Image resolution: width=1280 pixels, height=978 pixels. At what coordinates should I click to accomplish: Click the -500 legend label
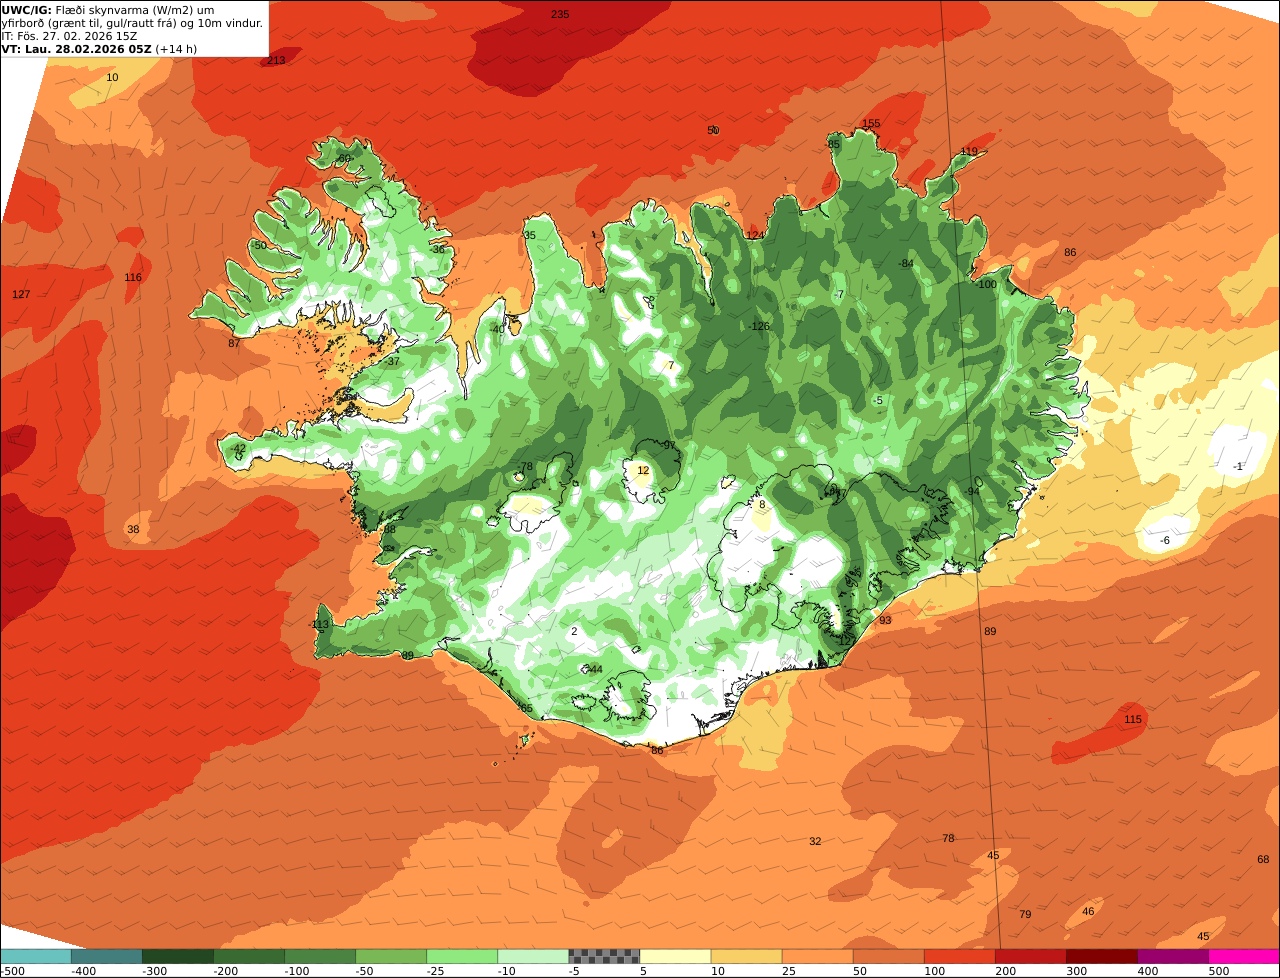(x=12, y=971)
